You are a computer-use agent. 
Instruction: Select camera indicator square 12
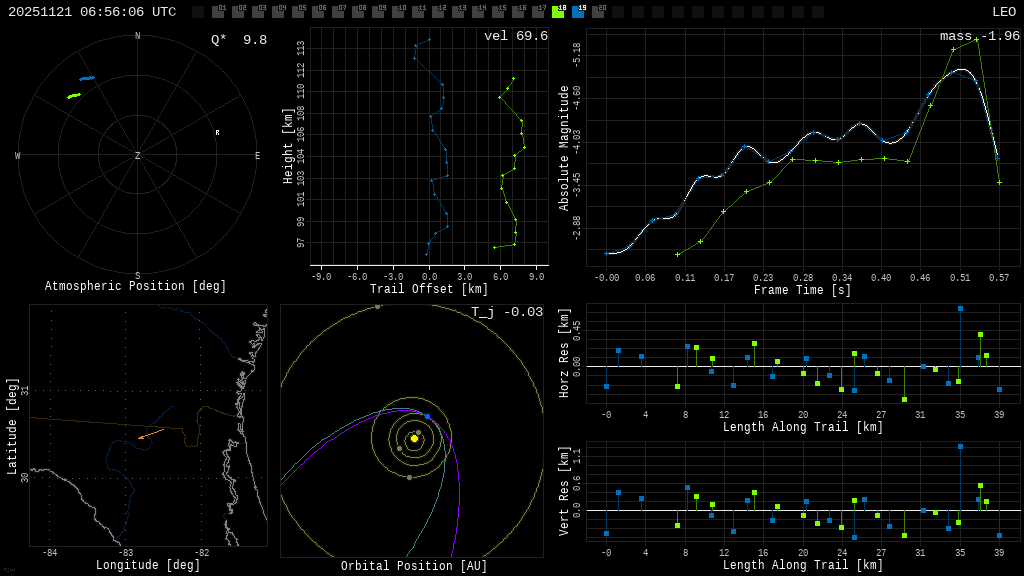(438, 12)
